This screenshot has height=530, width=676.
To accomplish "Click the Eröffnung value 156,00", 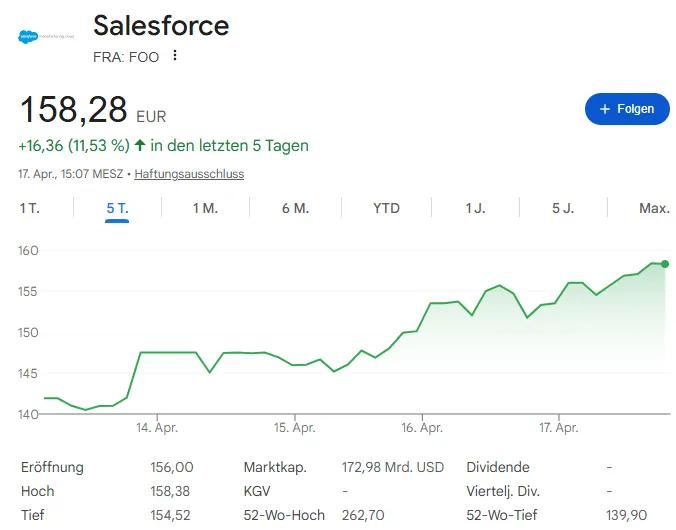I will pyautogui.click(x=170, y=467).
